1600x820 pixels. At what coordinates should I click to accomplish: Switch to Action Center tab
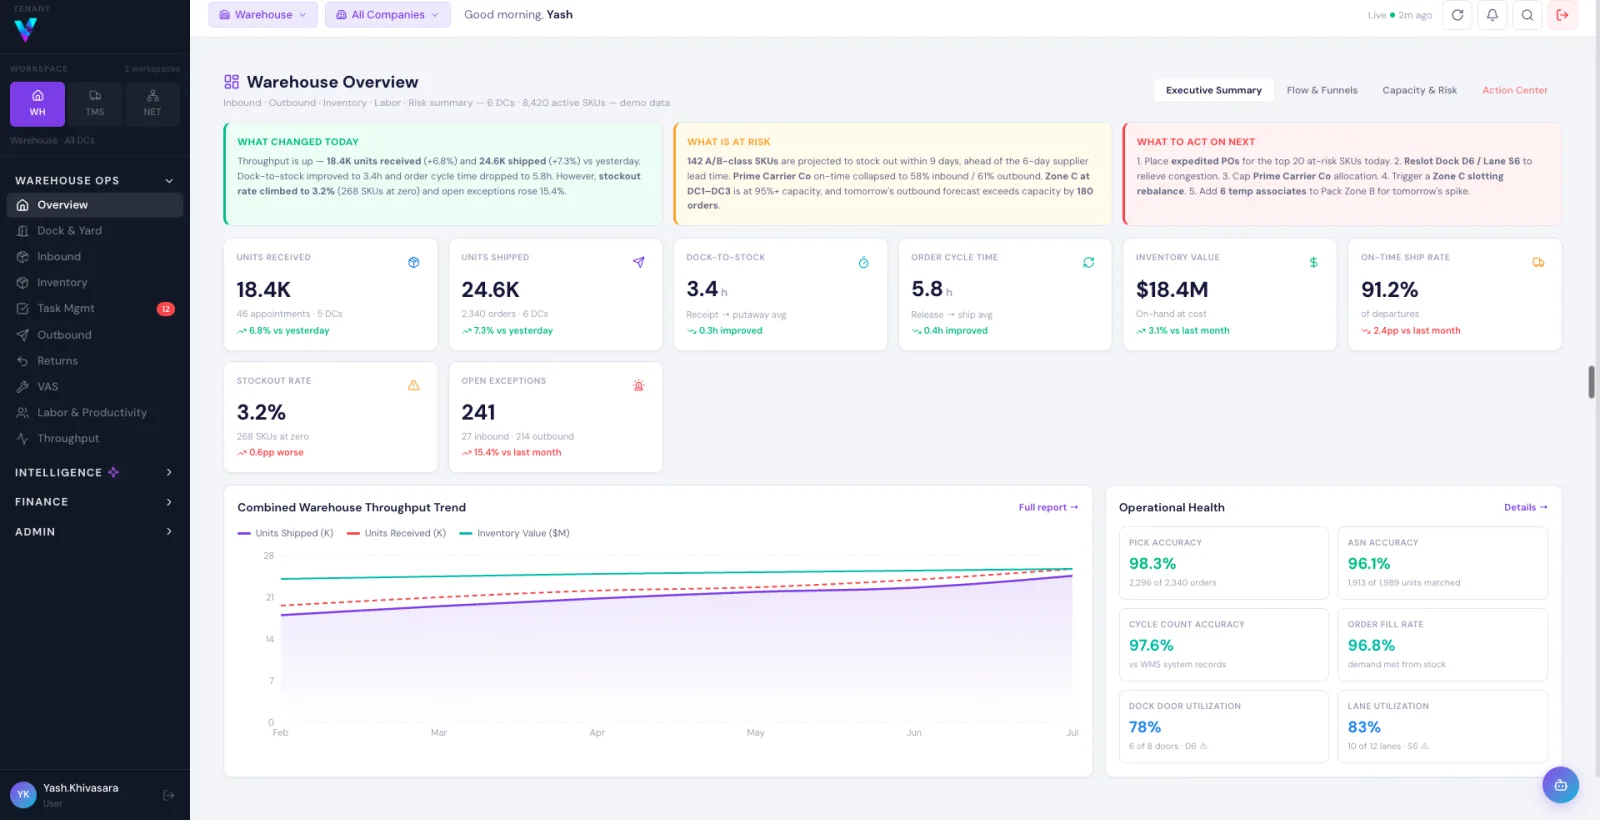tap(1515, 90)
